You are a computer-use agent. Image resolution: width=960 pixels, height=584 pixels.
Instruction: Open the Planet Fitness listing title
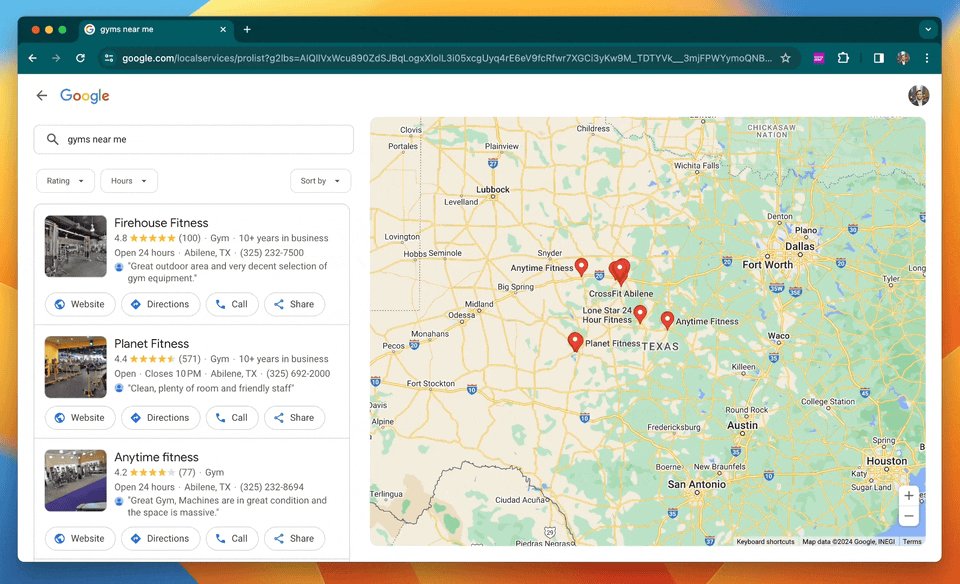click(x=151, y=343)
